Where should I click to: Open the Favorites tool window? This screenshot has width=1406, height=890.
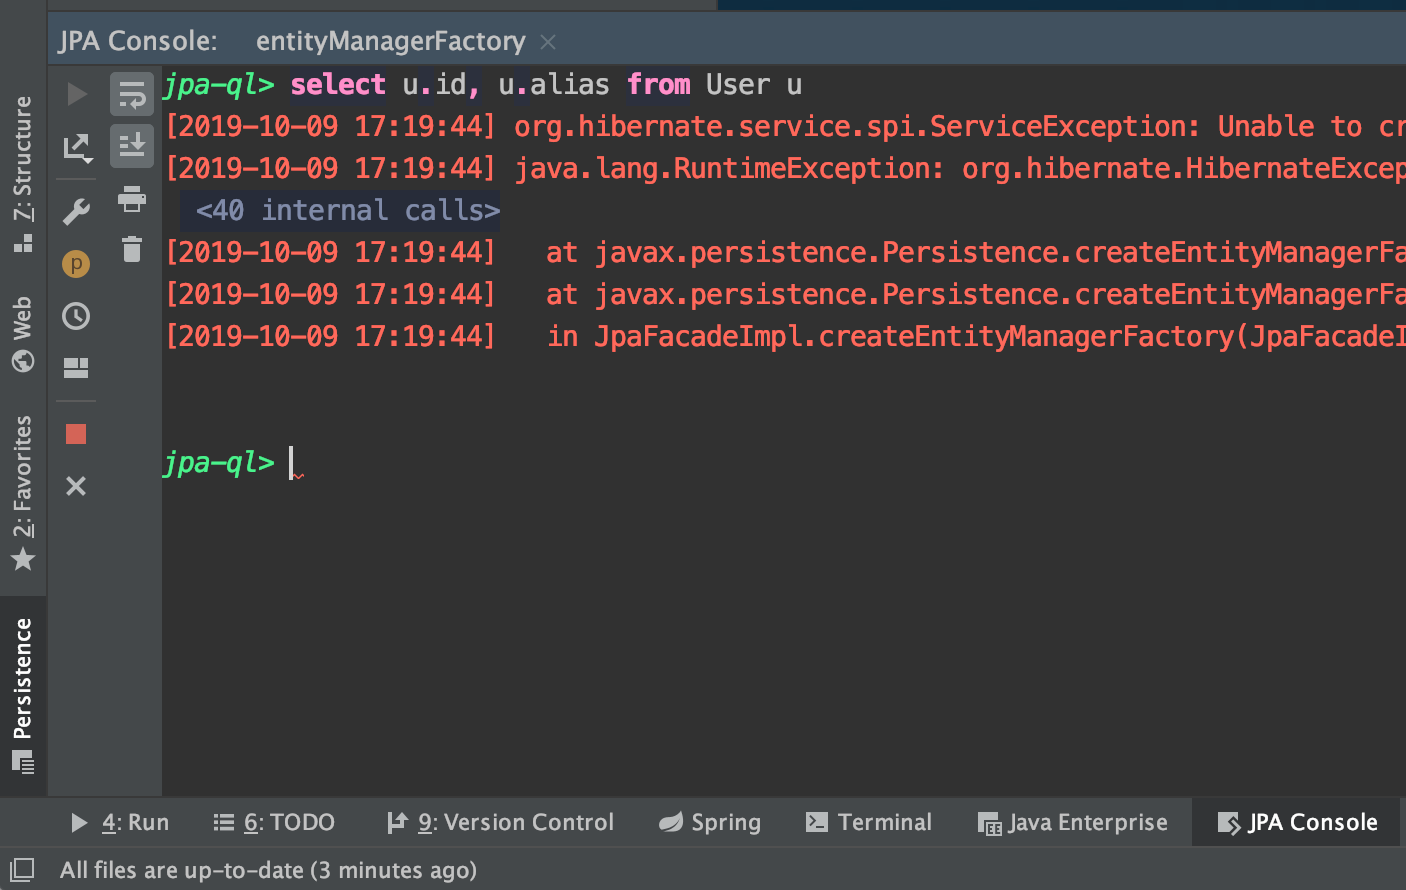[22, 492]
